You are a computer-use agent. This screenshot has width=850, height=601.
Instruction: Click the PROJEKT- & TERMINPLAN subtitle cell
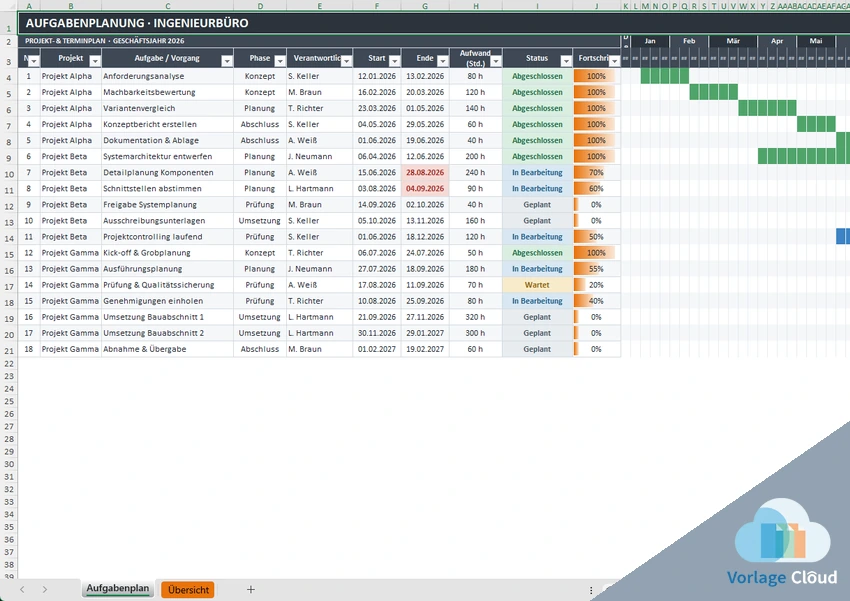coord(319,41)
